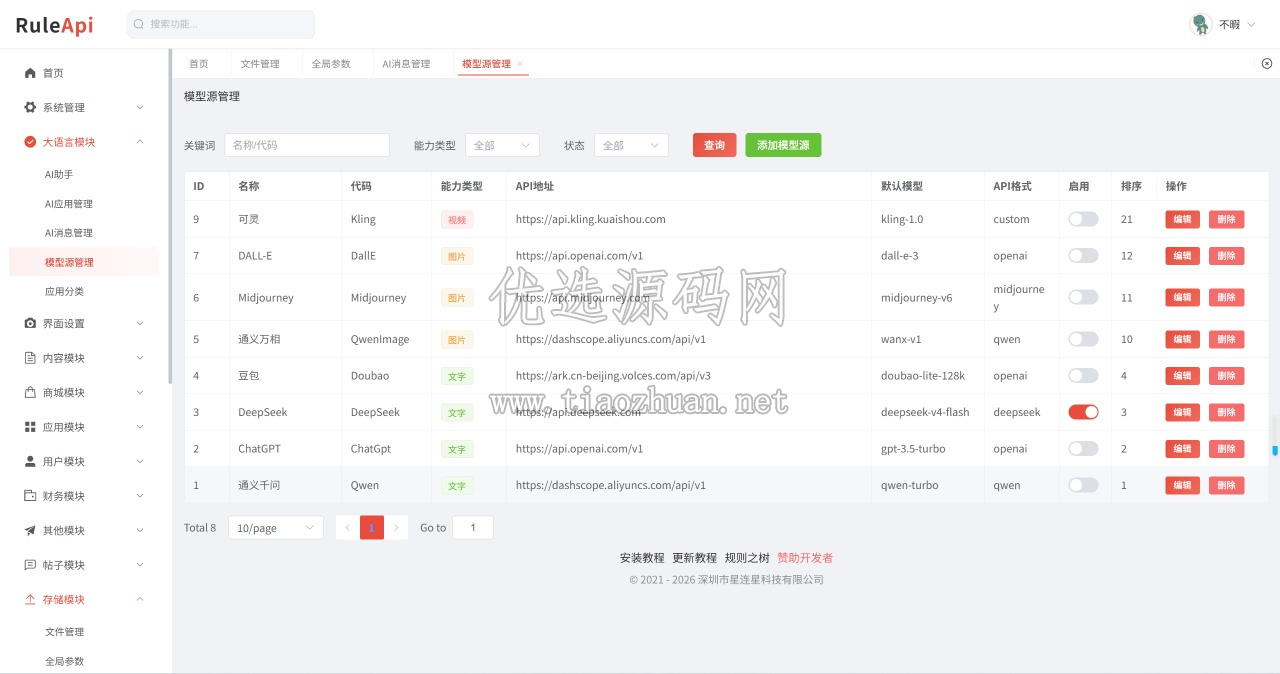Expand the 系统管理 menu chevron

[140, 107]
